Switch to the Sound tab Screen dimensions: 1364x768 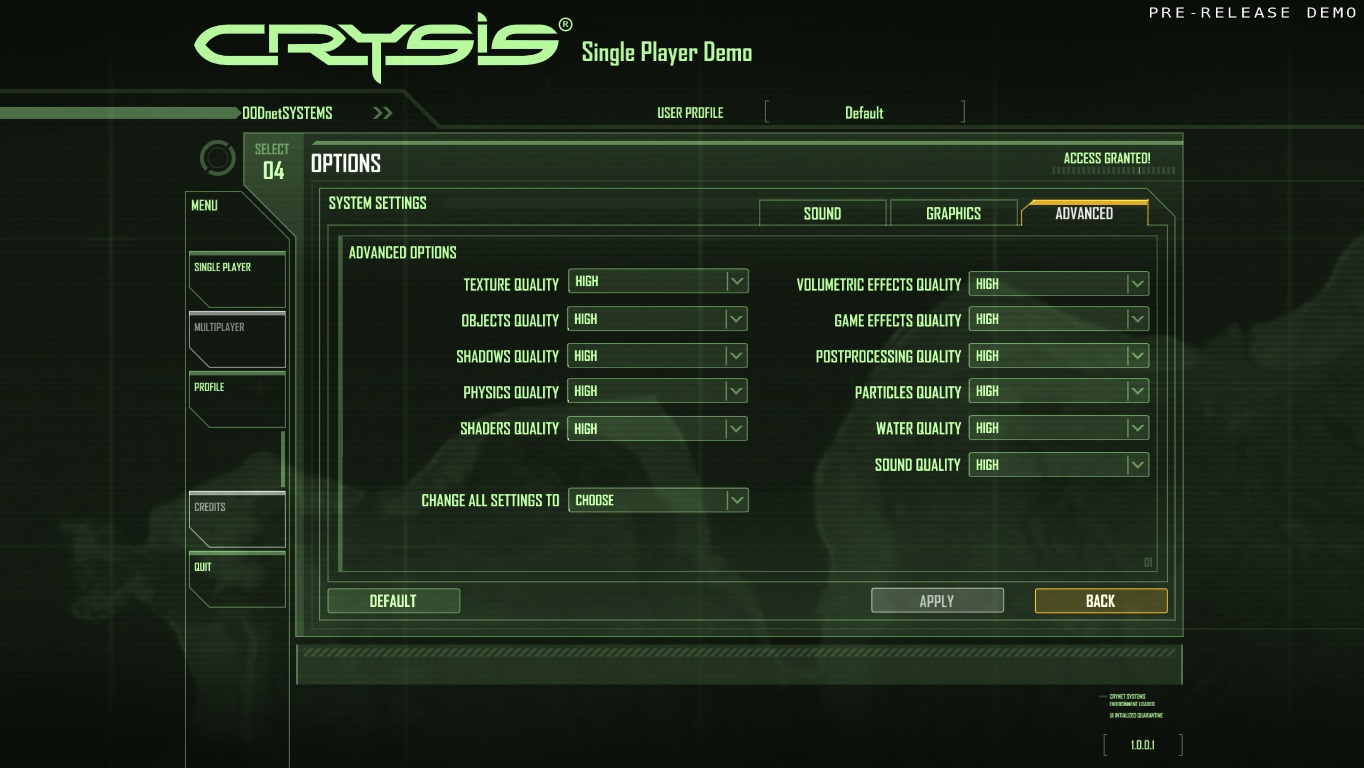tap(823, 213)
